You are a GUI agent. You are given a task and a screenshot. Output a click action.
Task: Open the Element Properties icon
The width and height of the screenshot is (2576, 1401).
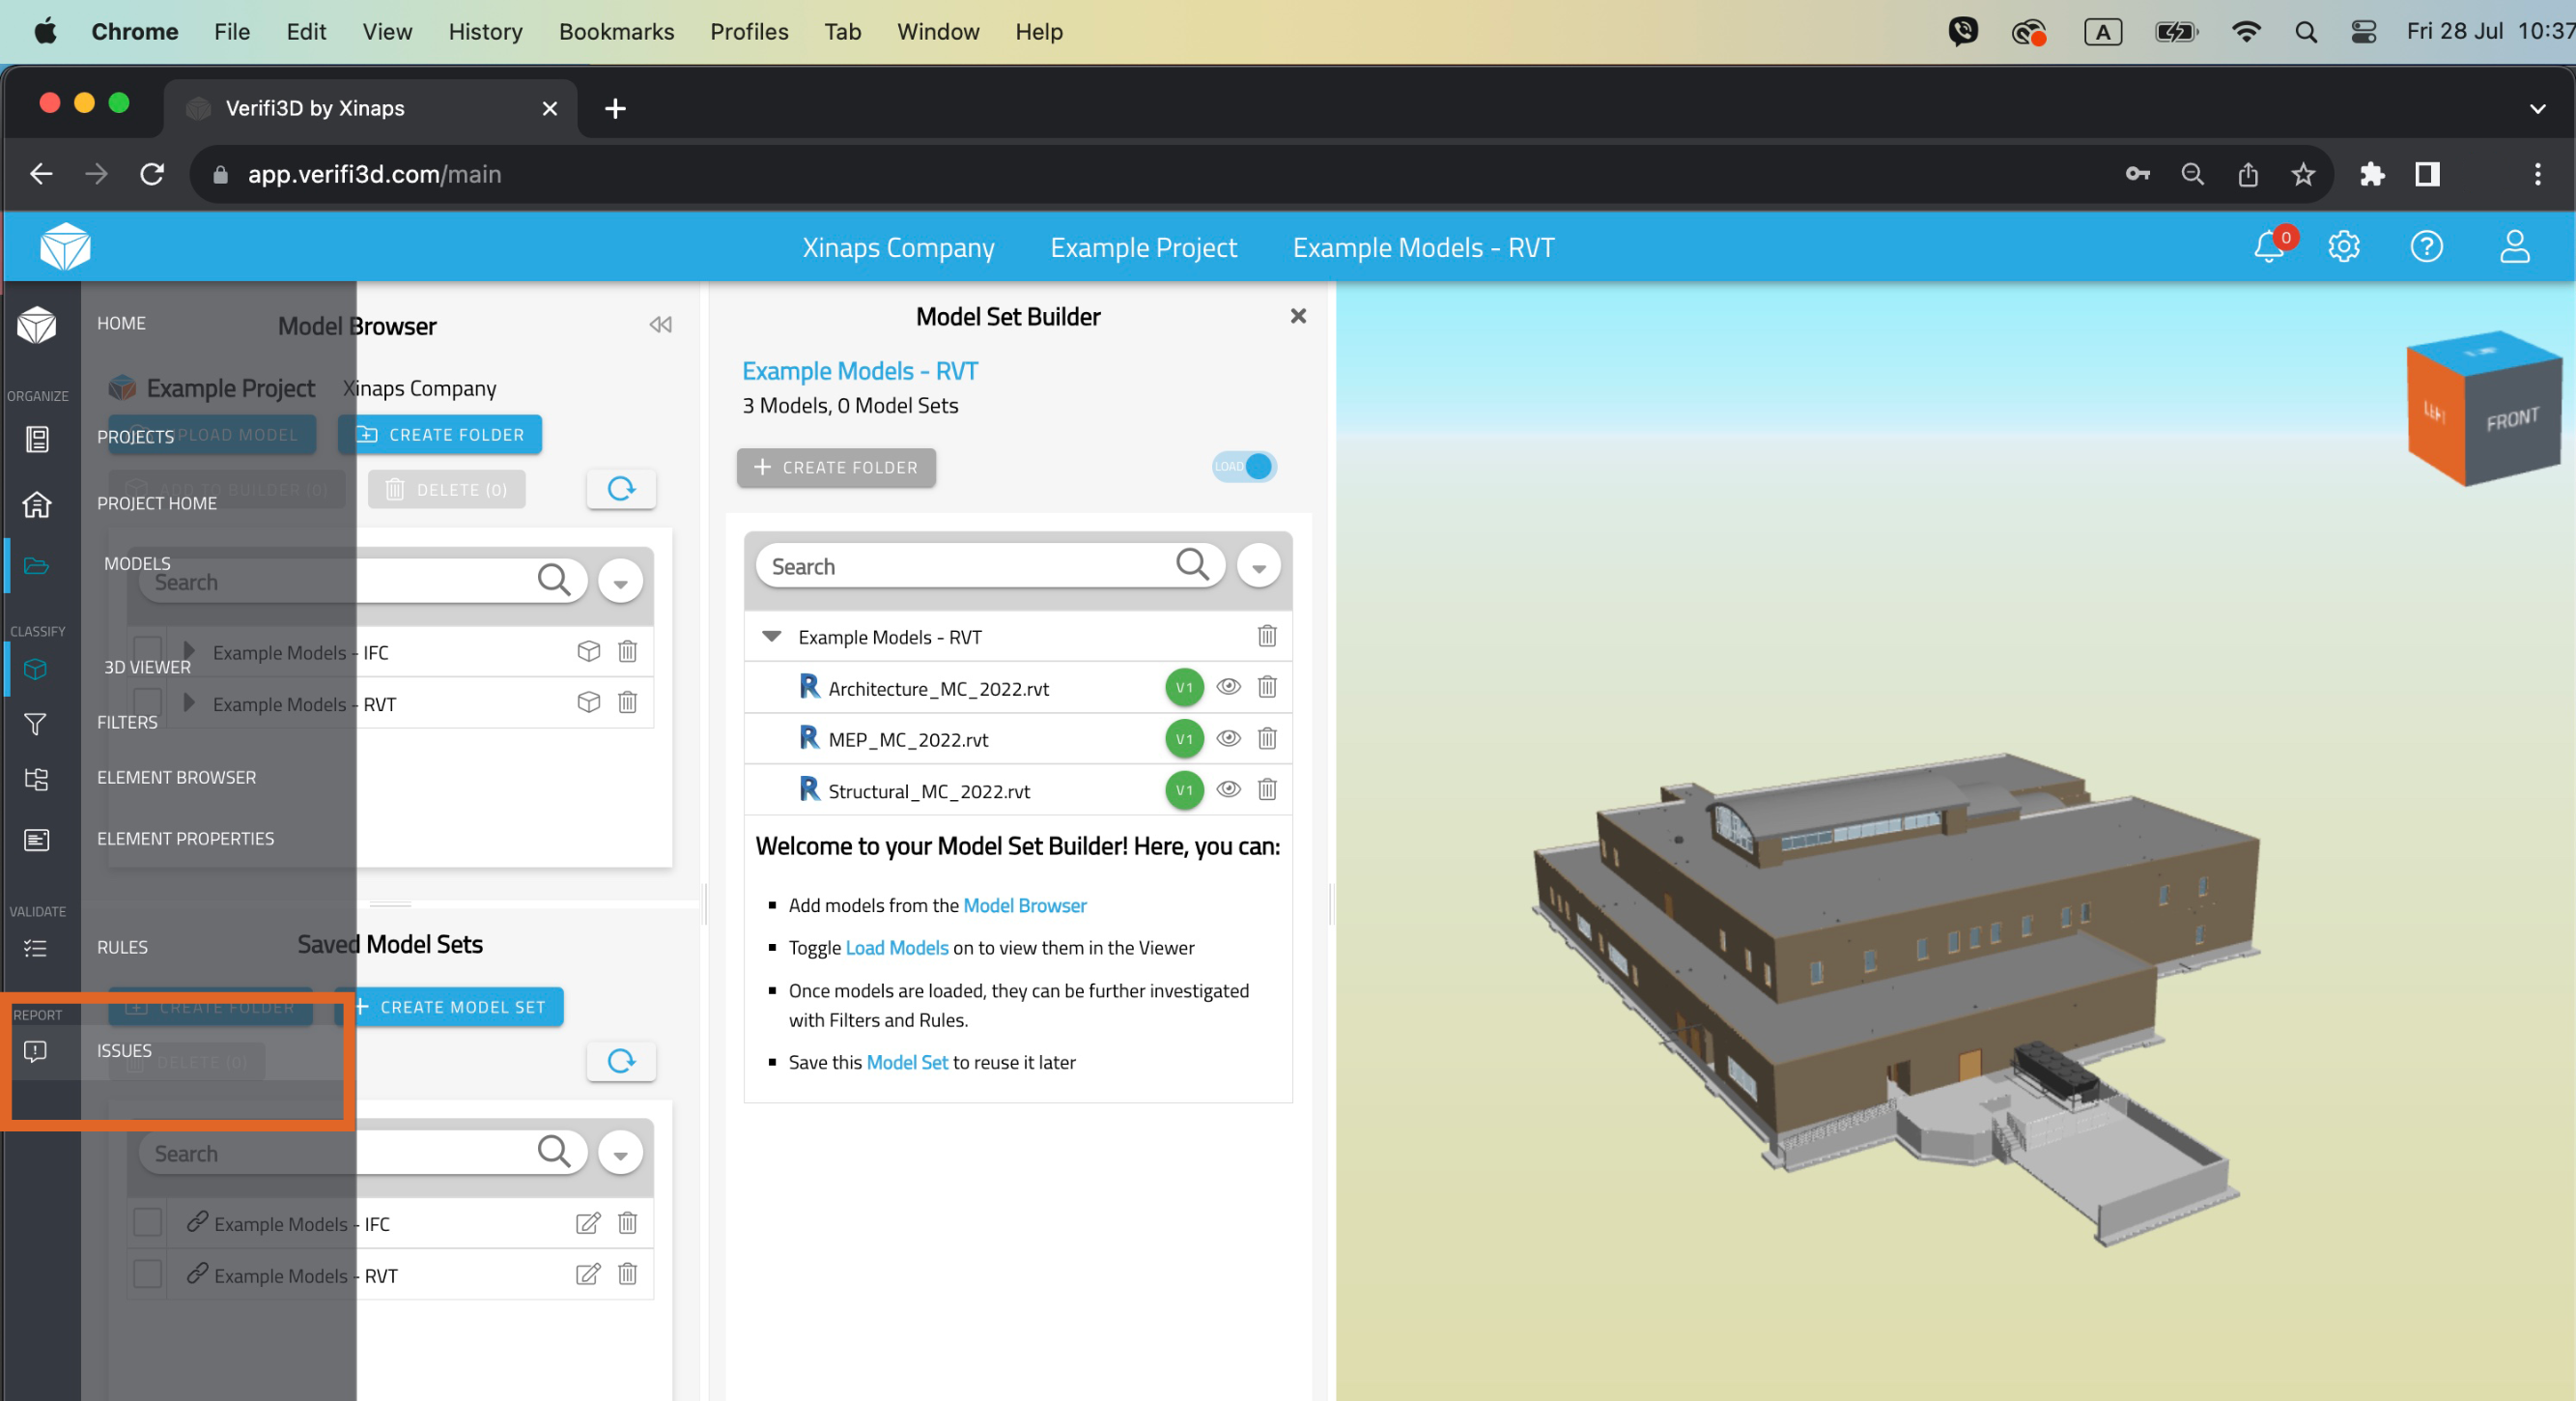pyautogui.click(x=37, y=840)
